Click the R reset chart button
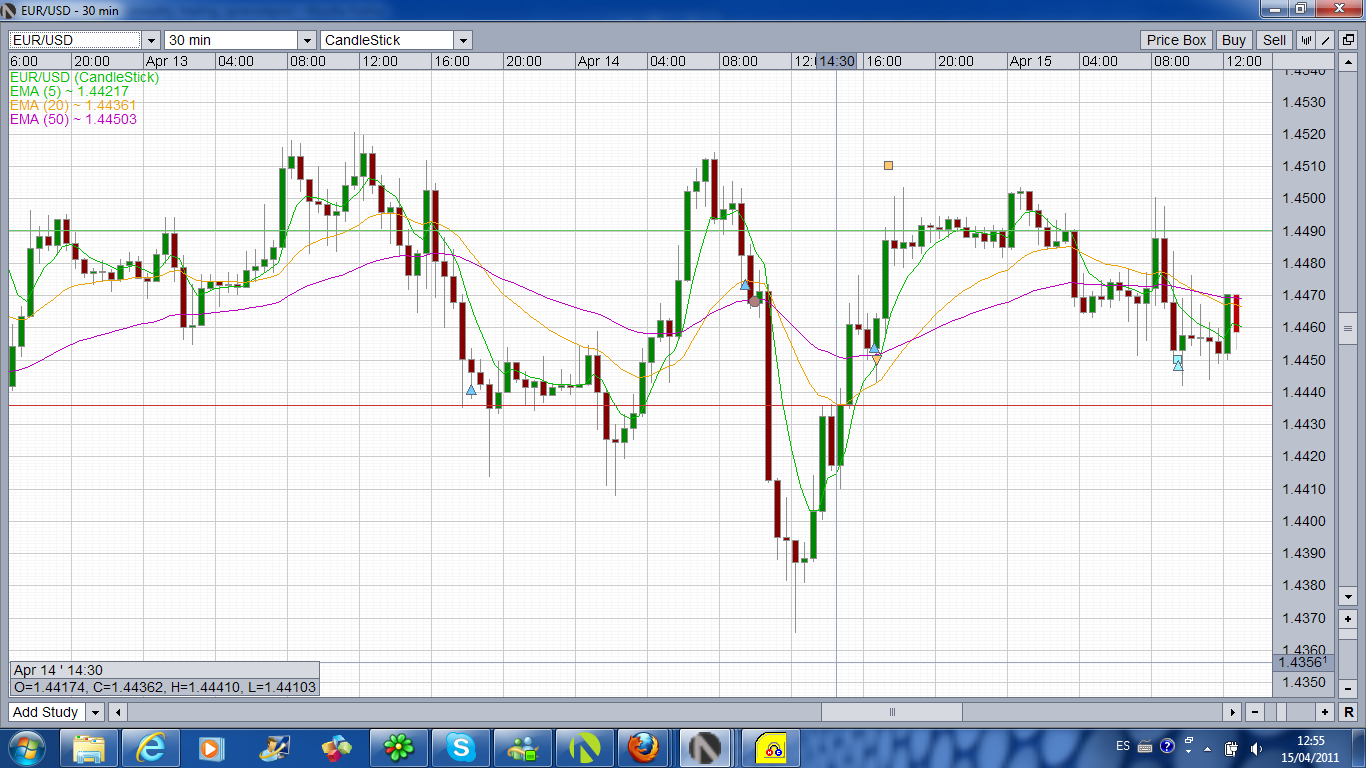The height and width of the screenshot is (768, 1366). 1348,712
